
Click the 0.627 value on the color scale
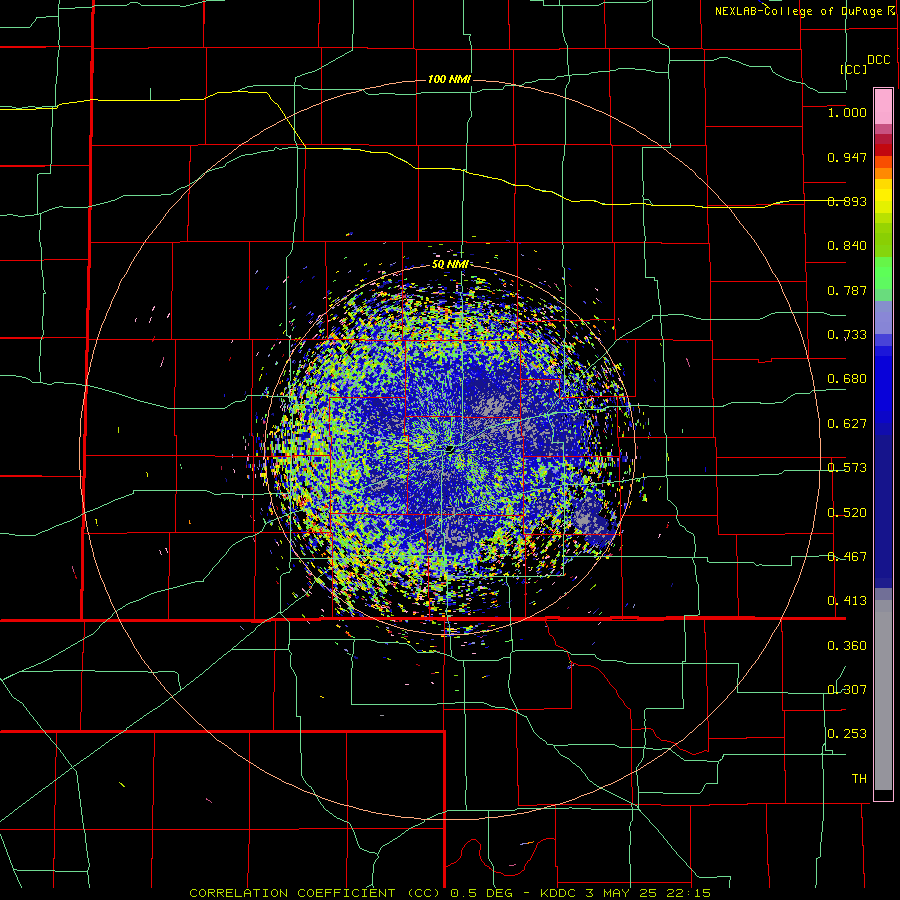[847, 424]
